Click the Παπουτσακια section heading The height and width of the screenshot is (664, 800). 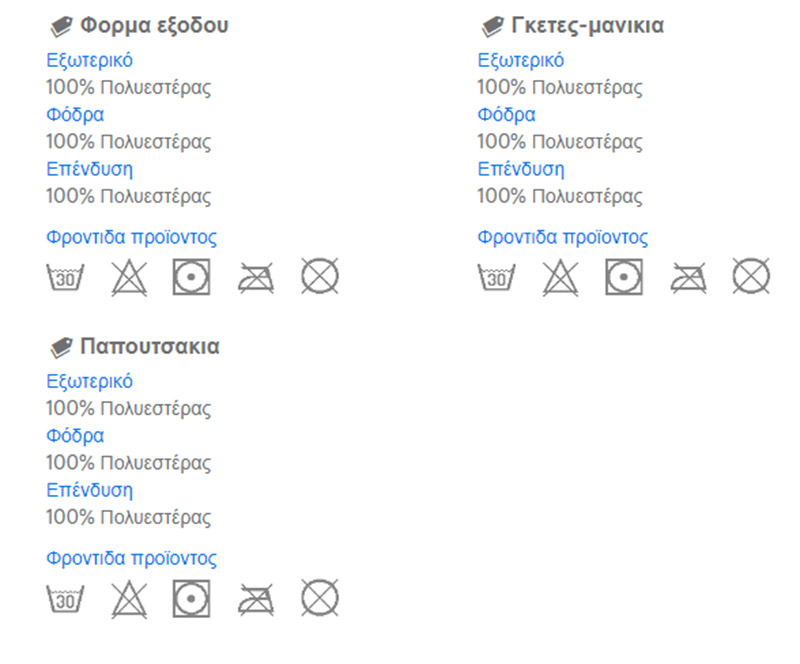(x=150, y=347)
